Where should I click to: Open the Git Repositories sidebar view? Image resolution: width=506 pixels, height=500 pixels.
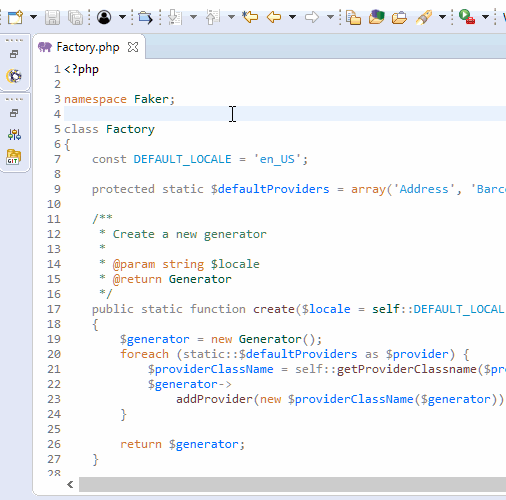pyautogui.click(x=14, y=157)
